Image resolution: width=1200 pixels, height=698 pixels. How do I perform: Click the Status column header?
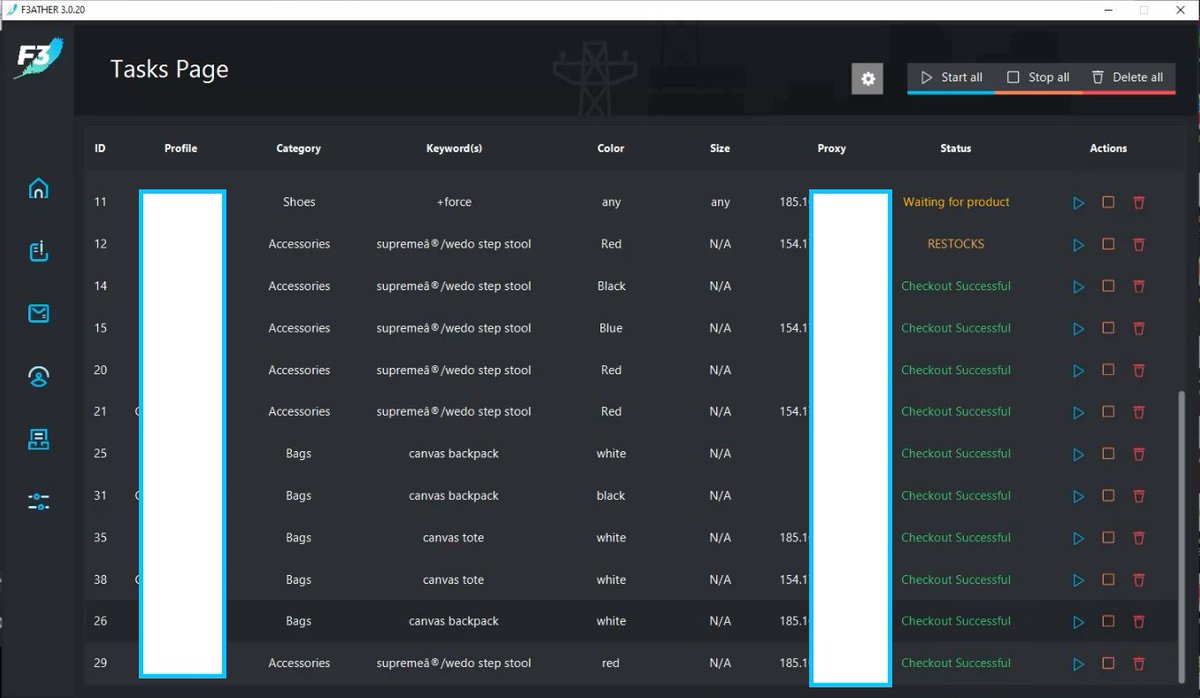[956, 148]
